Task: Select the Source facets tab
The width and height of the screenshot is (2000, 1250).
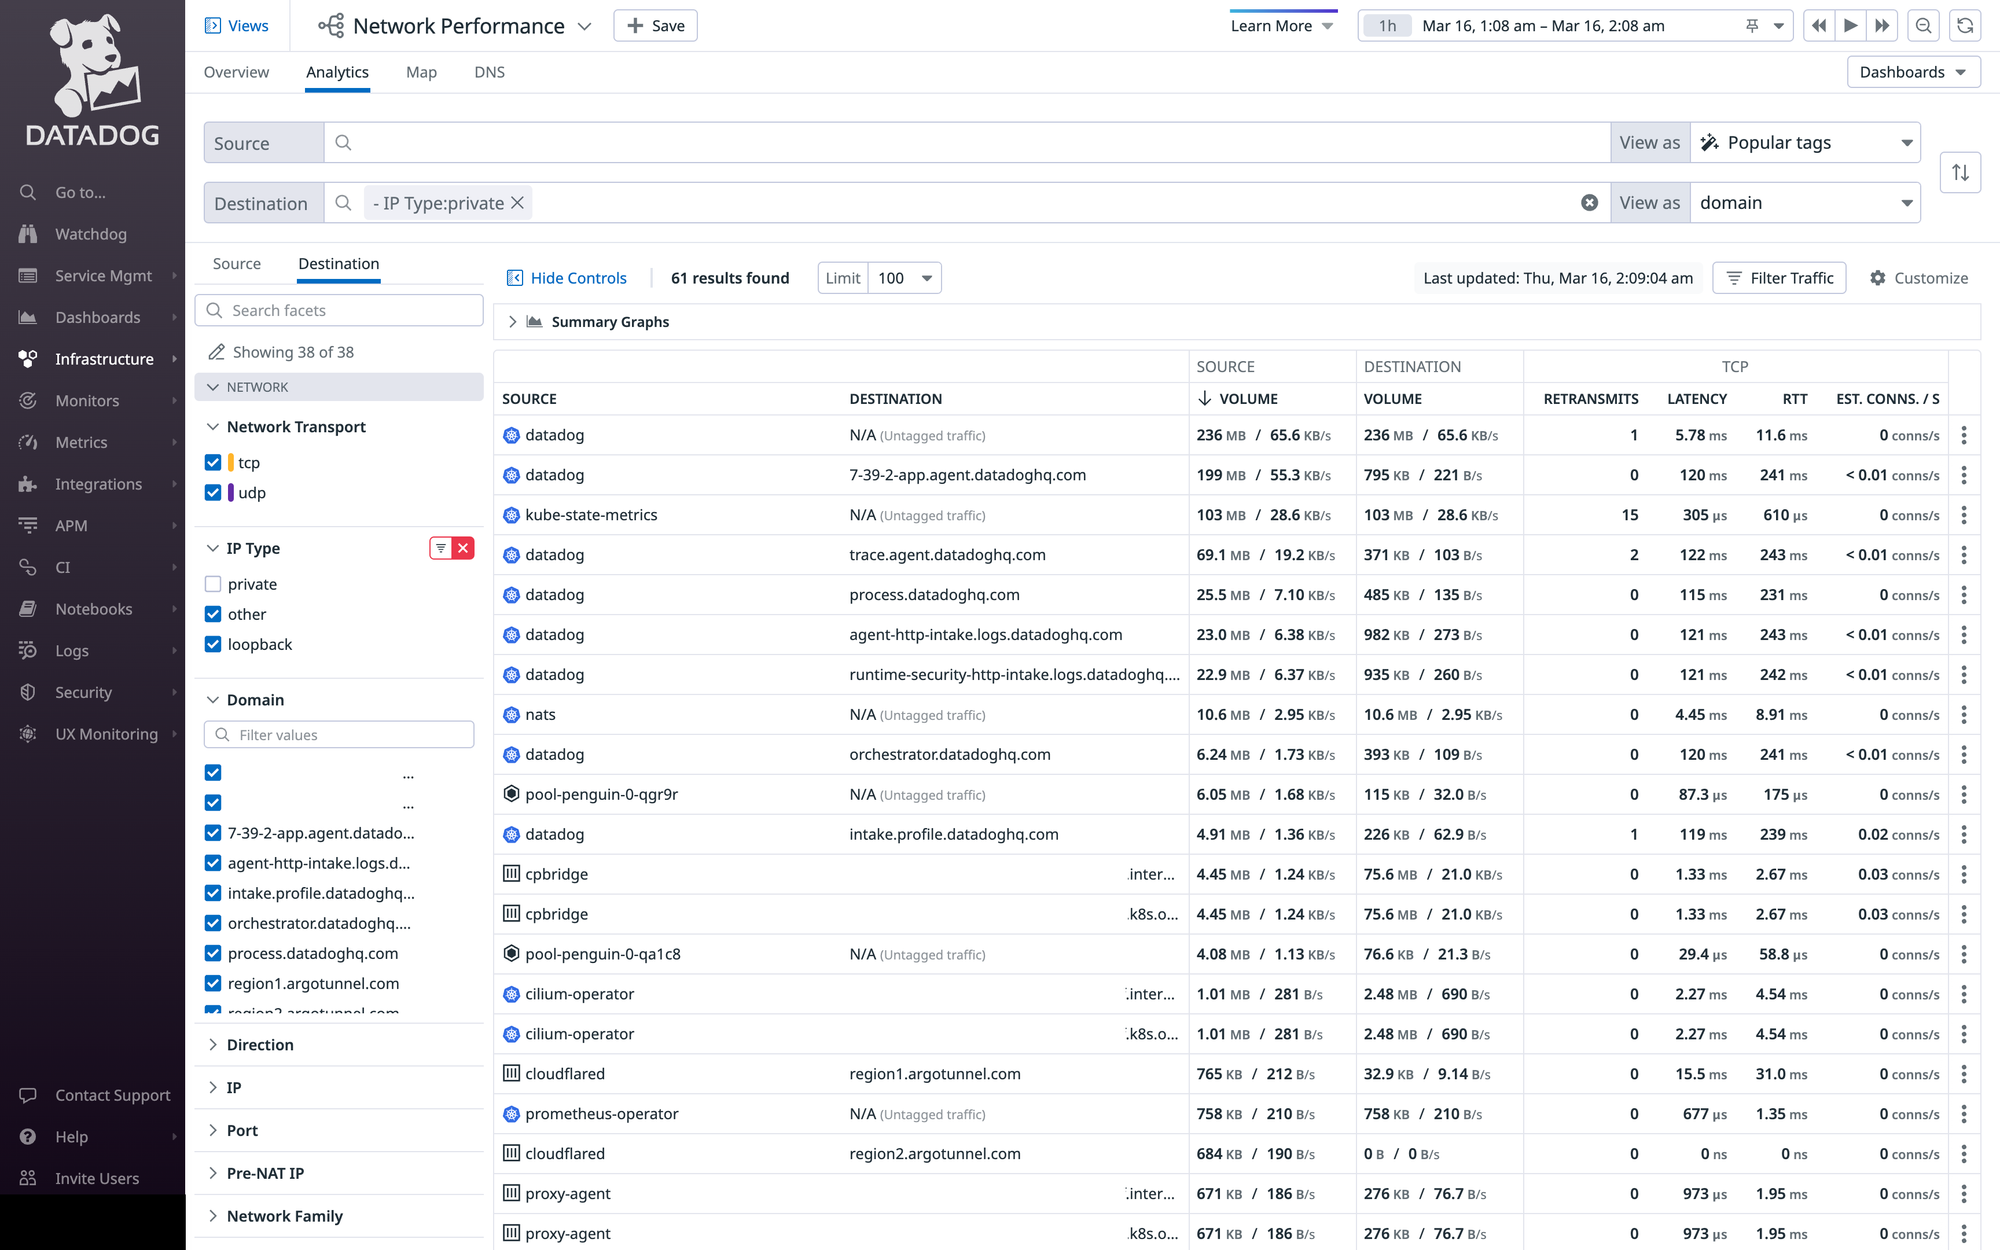Action: [x=237, y=264]
